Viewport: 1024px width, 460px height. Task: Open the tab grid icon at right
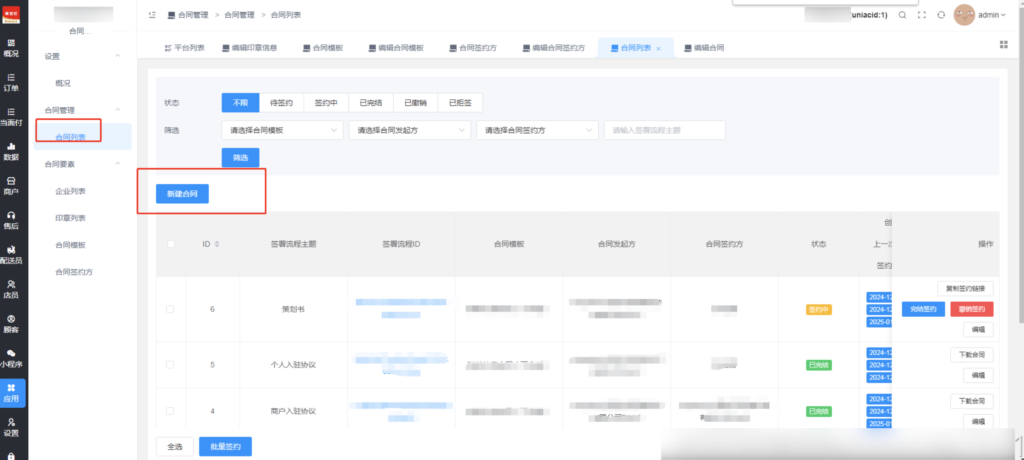coord(1004,44)
